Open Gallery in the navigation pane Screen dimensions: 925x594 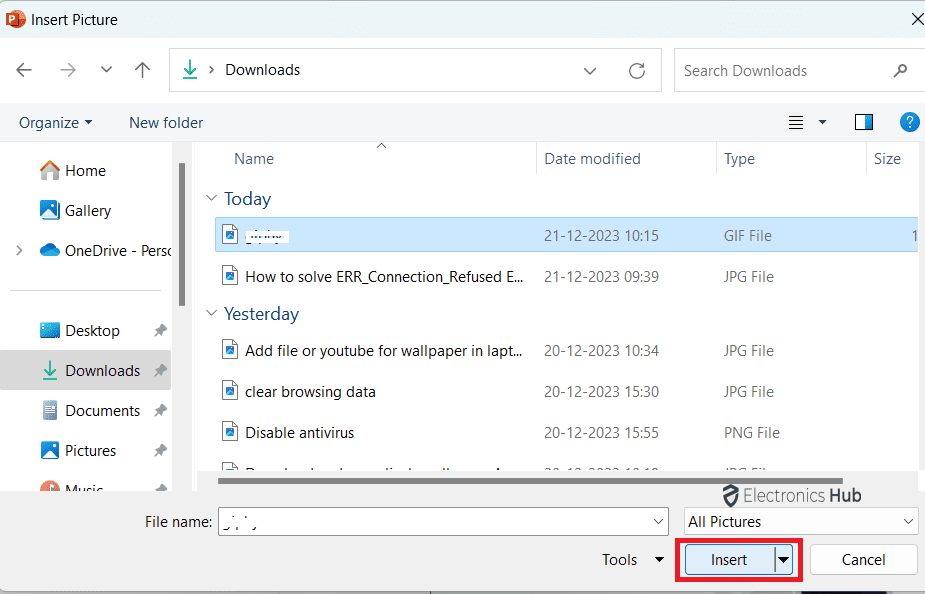87,211
